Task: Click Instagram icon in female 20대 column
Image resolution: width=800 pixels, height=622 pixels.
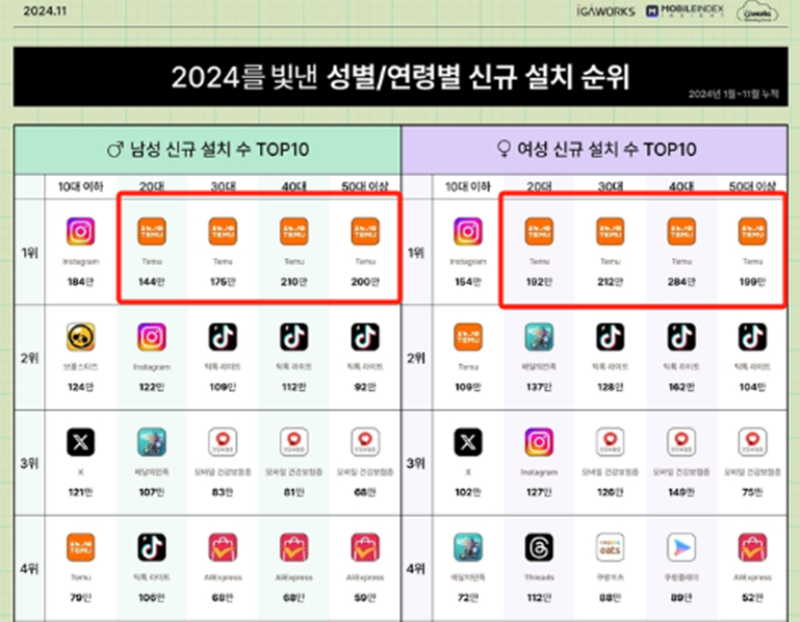Action: (540, 442)
